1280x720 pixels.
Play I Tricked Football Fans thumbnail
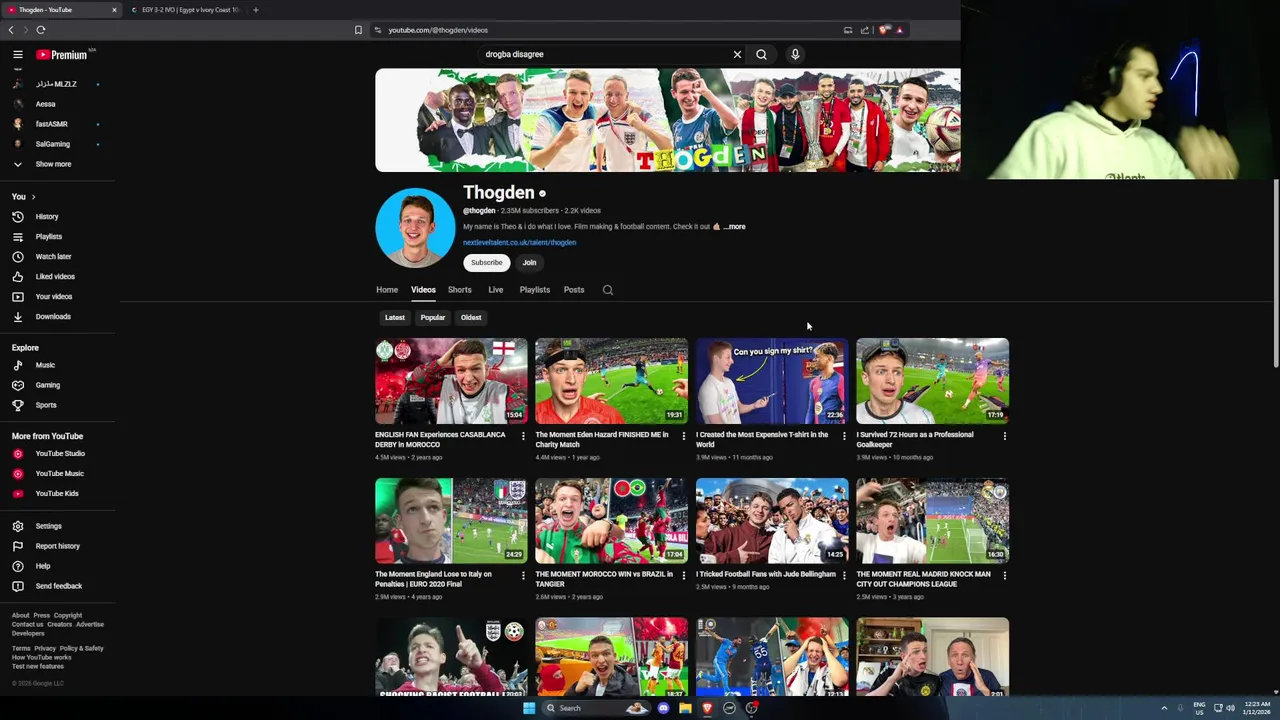[x=772, y=521]
